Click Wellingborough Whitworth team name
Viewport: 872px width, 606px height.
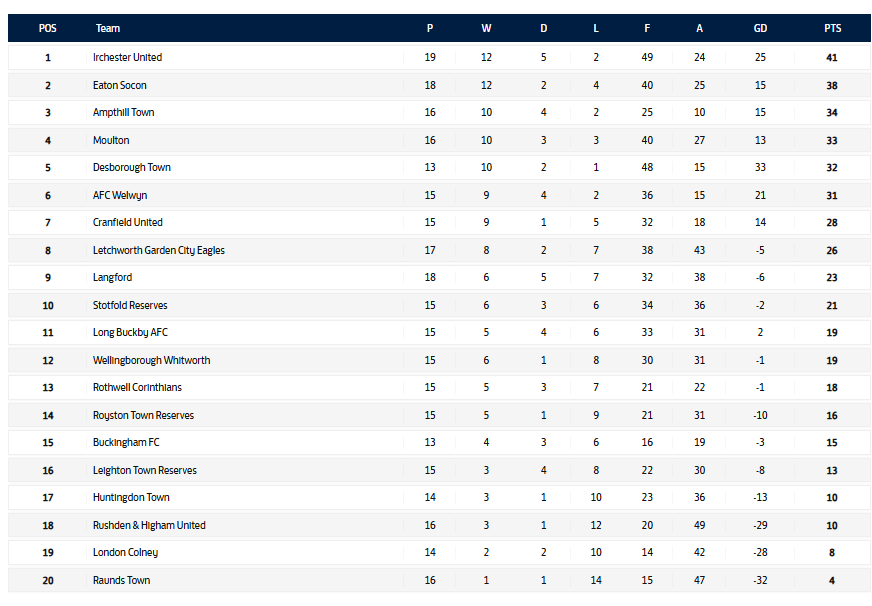click(x=152, y=360)
